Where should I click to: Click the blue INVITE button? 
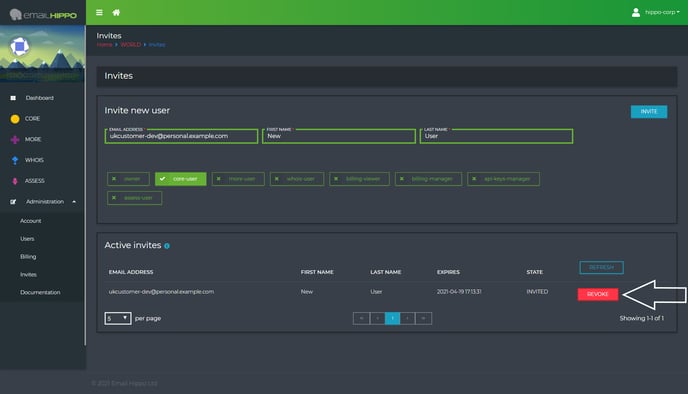coord(649,111)
